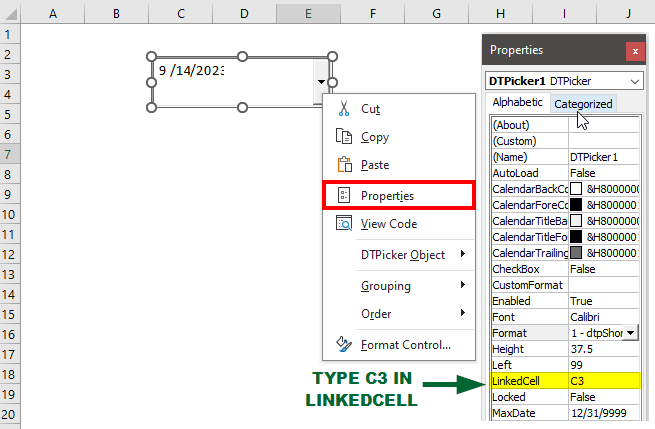Switch to the Alphabetic tab
655x429 pixels.
tap(517, 102)
